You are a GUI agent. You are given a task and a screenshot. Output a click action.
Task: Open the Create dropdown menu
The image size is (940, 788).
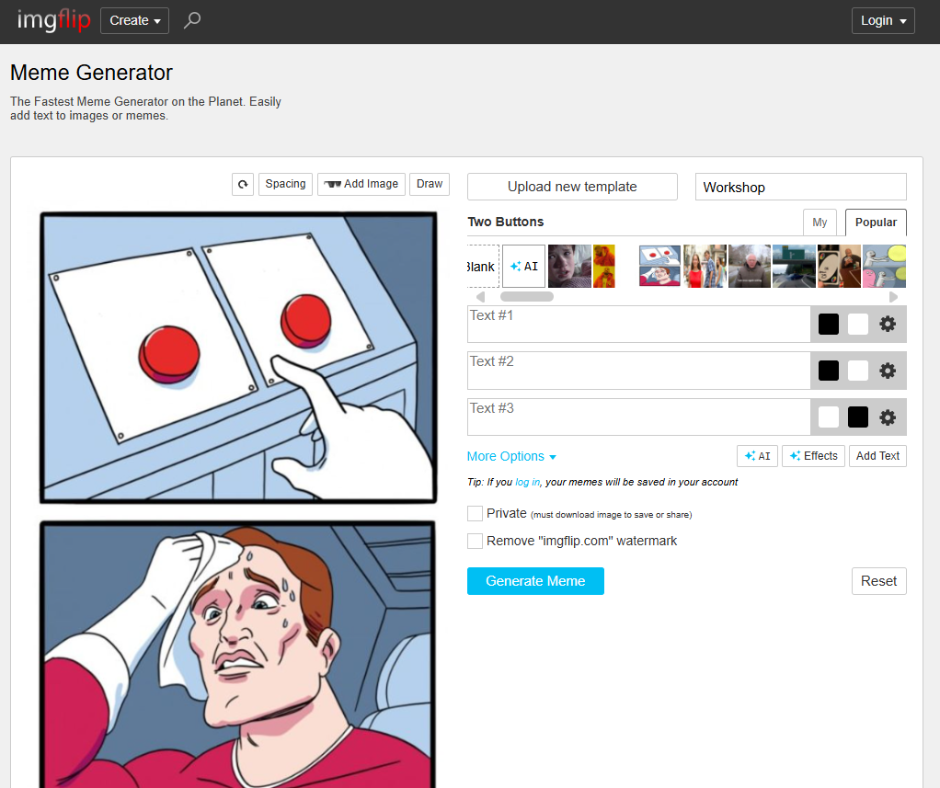(134, 20)
